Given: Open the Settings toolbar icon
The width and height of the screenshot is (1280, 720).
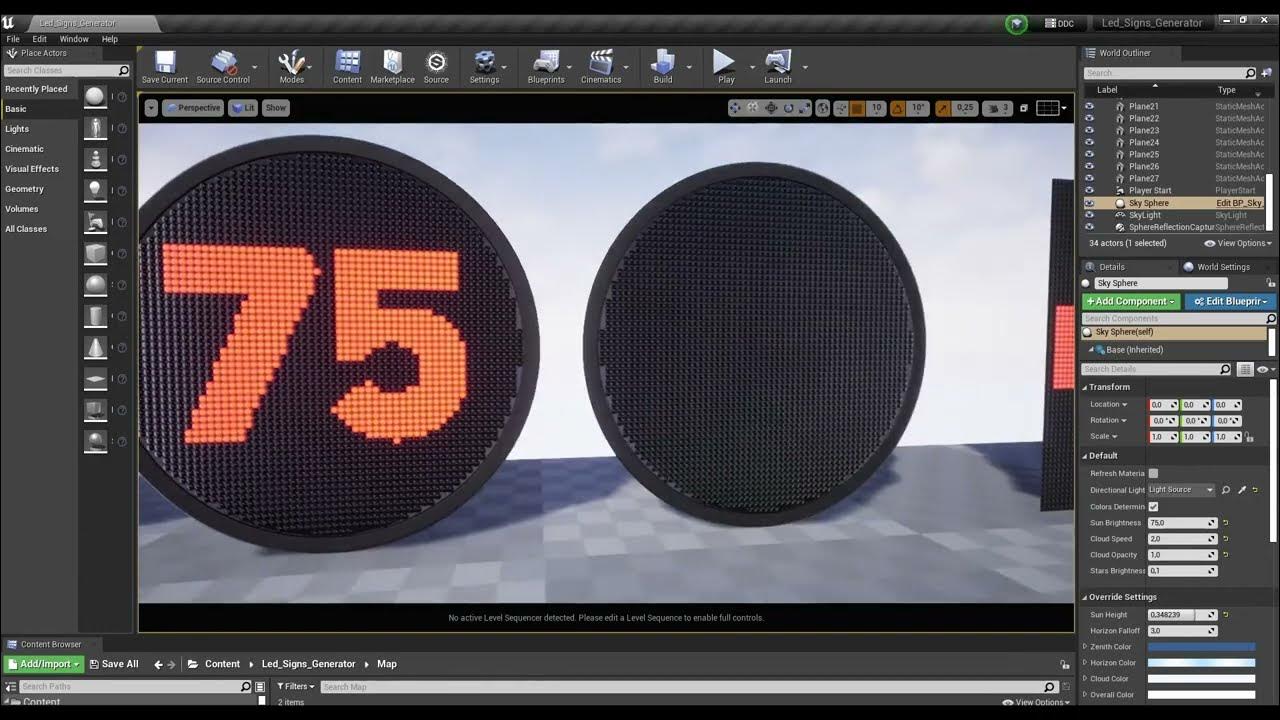Looking at the screenshot, I should point(484,66).
